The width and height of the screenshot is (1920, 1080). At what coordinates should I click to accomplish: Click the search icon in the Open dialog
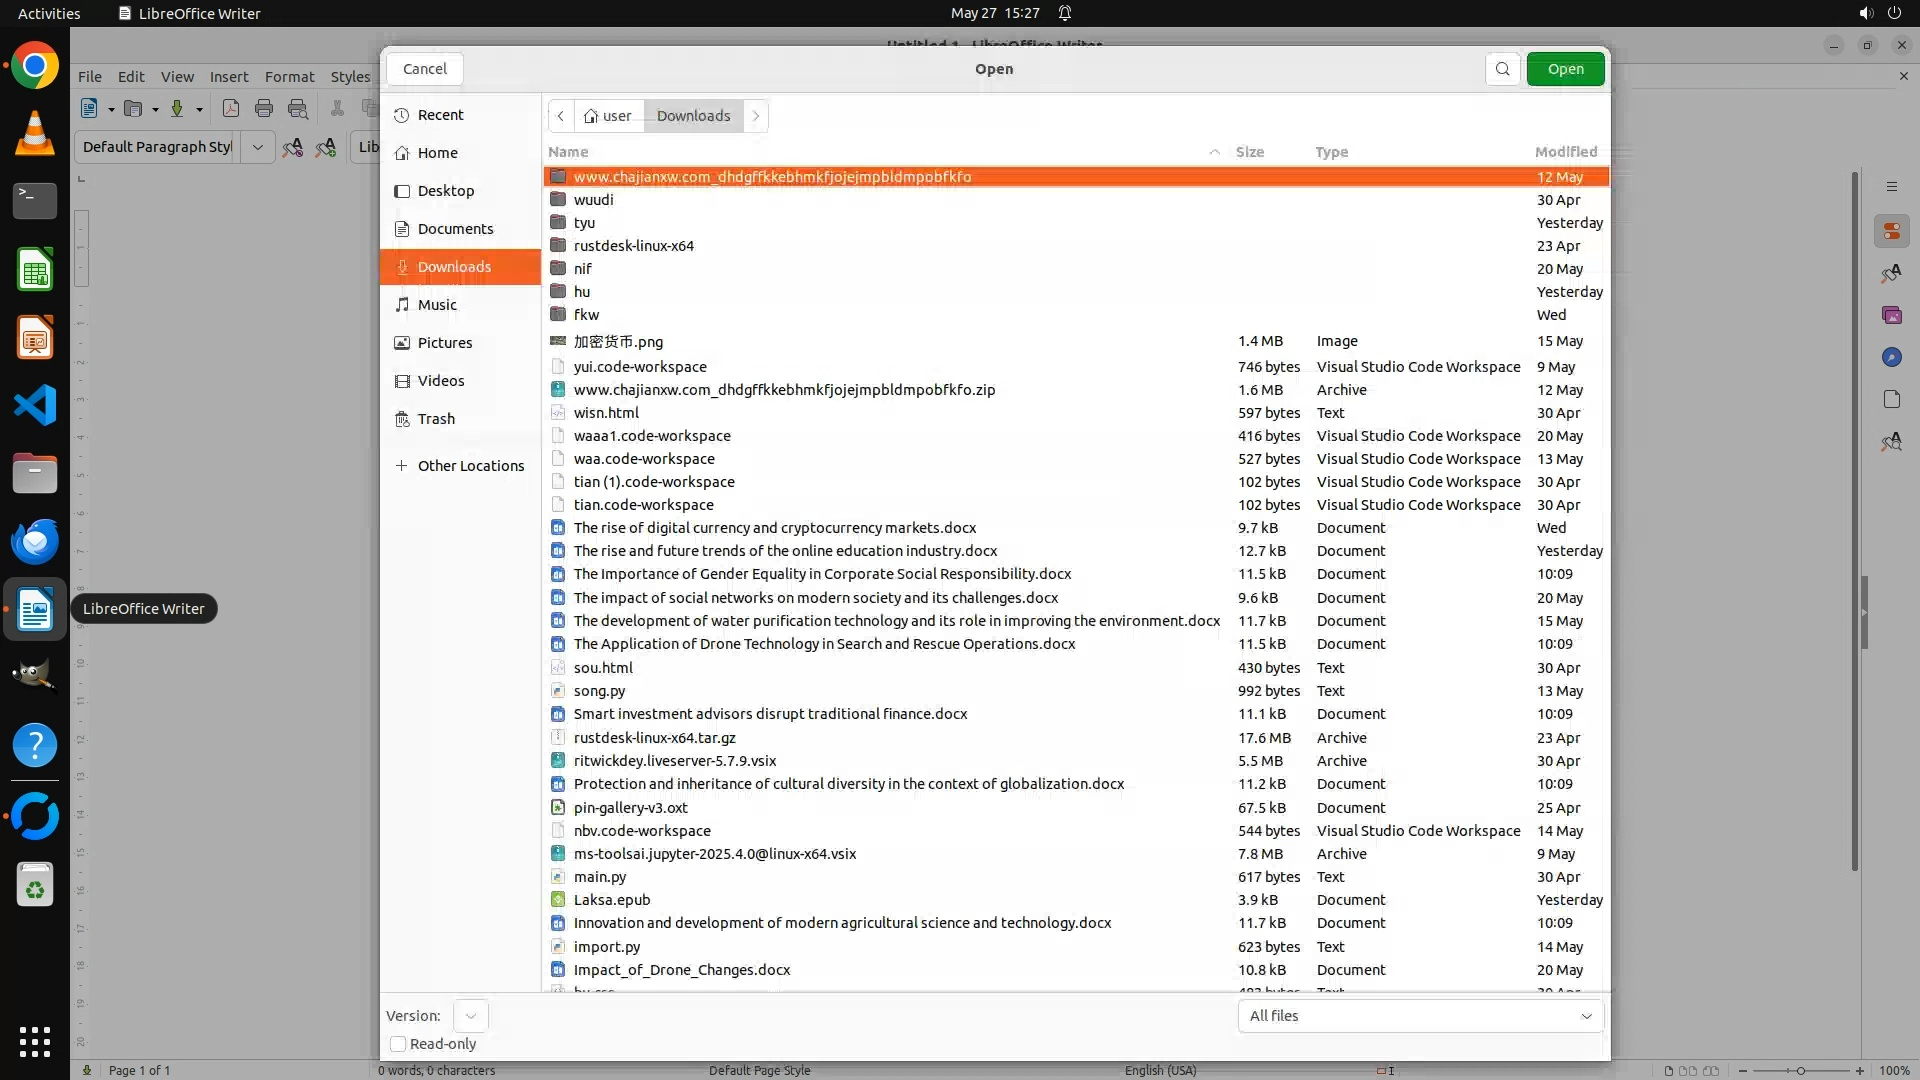pyautogui.click(x=1502, y=69)
